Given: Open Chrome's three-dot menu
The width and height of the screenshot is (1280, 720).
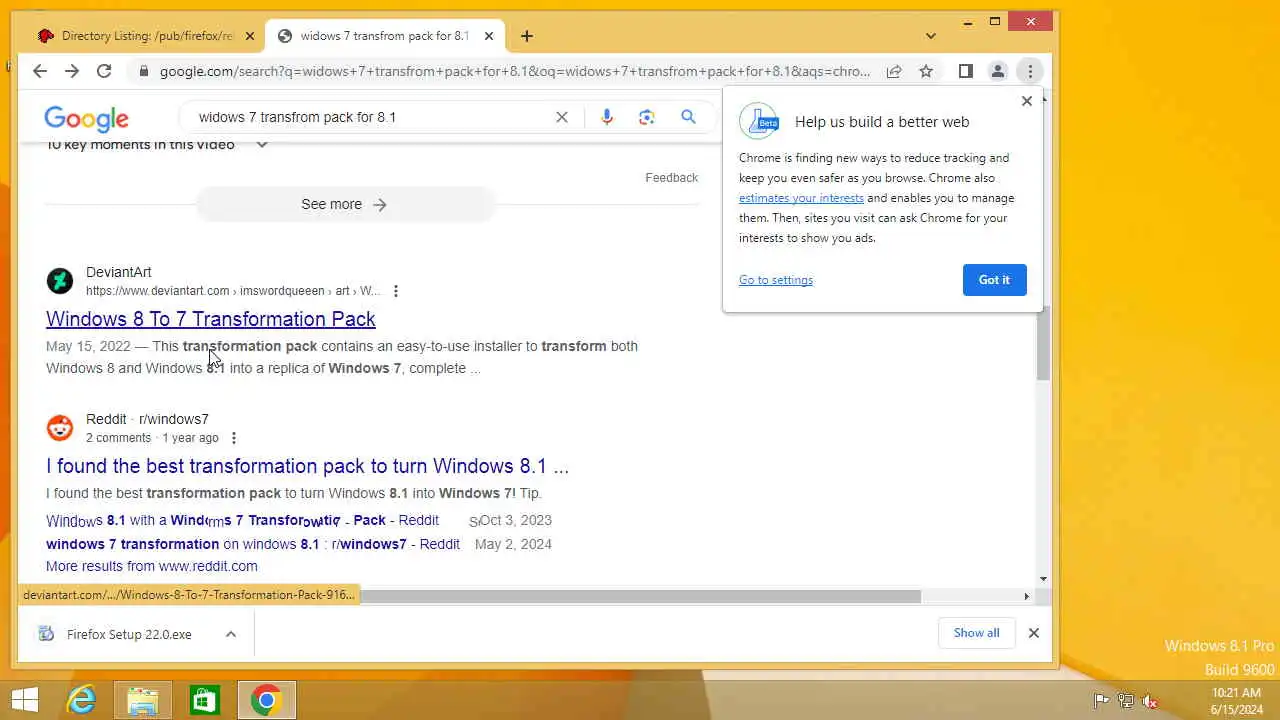Looking at the screenshot, I should pyautogui.click(x=1030, y=71).
